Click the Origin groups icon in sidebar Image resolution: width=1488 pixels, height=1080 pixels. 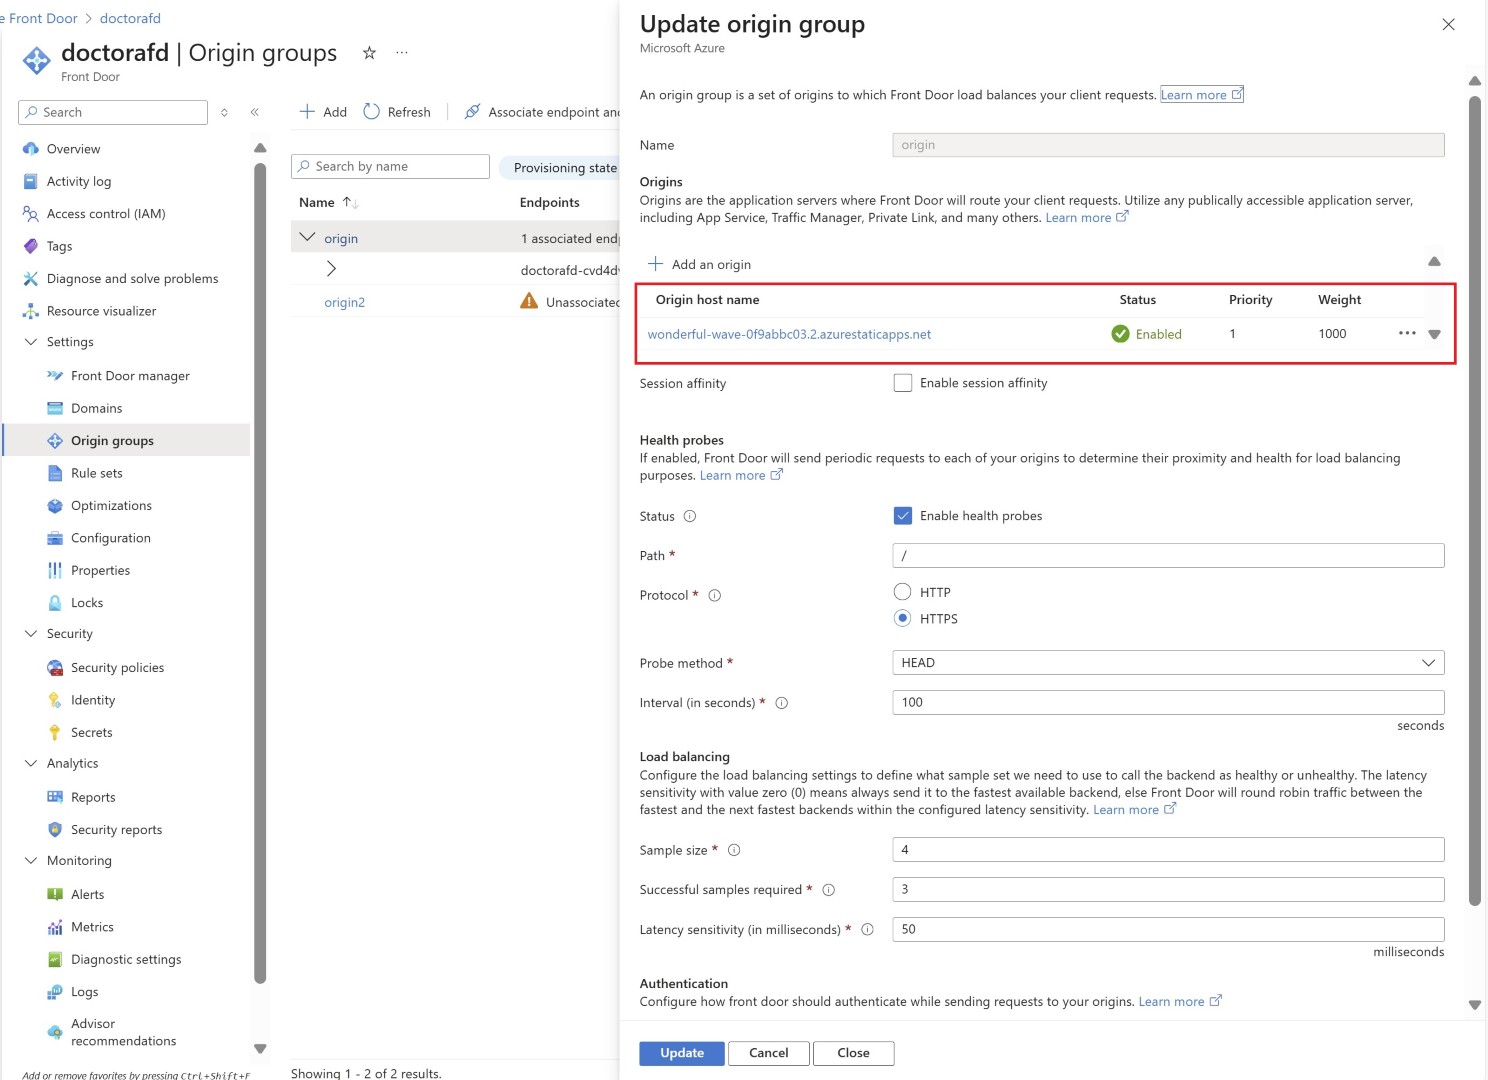[x=55, y=441]
